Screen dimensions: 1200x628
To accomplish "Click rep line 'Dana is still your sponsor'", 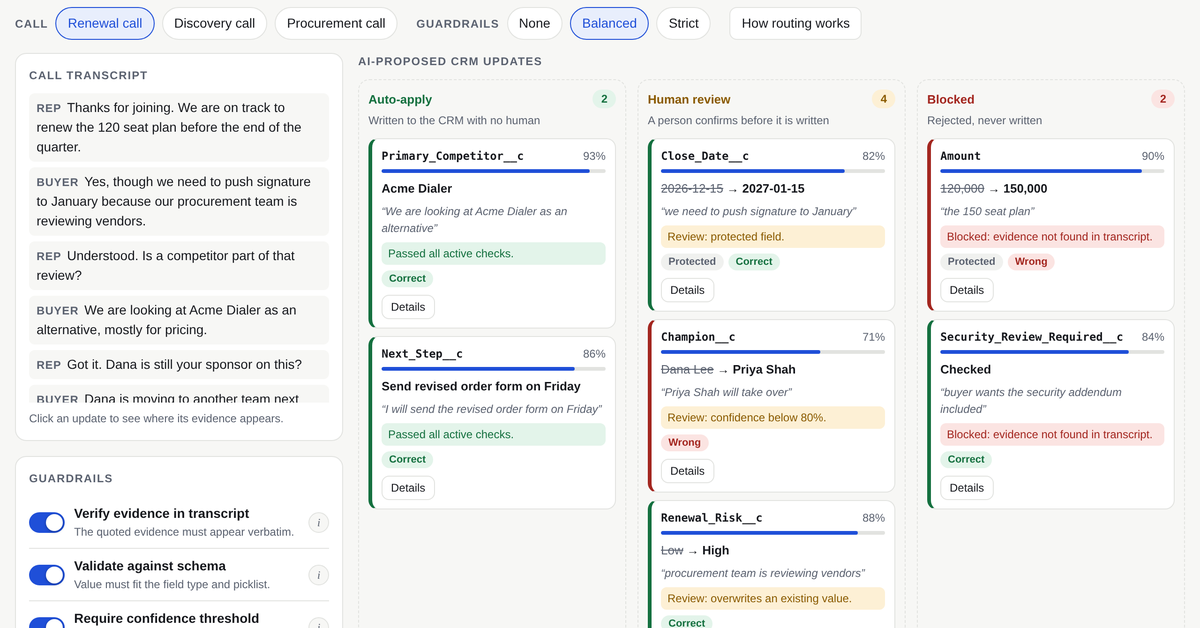I will click(179, 364).
